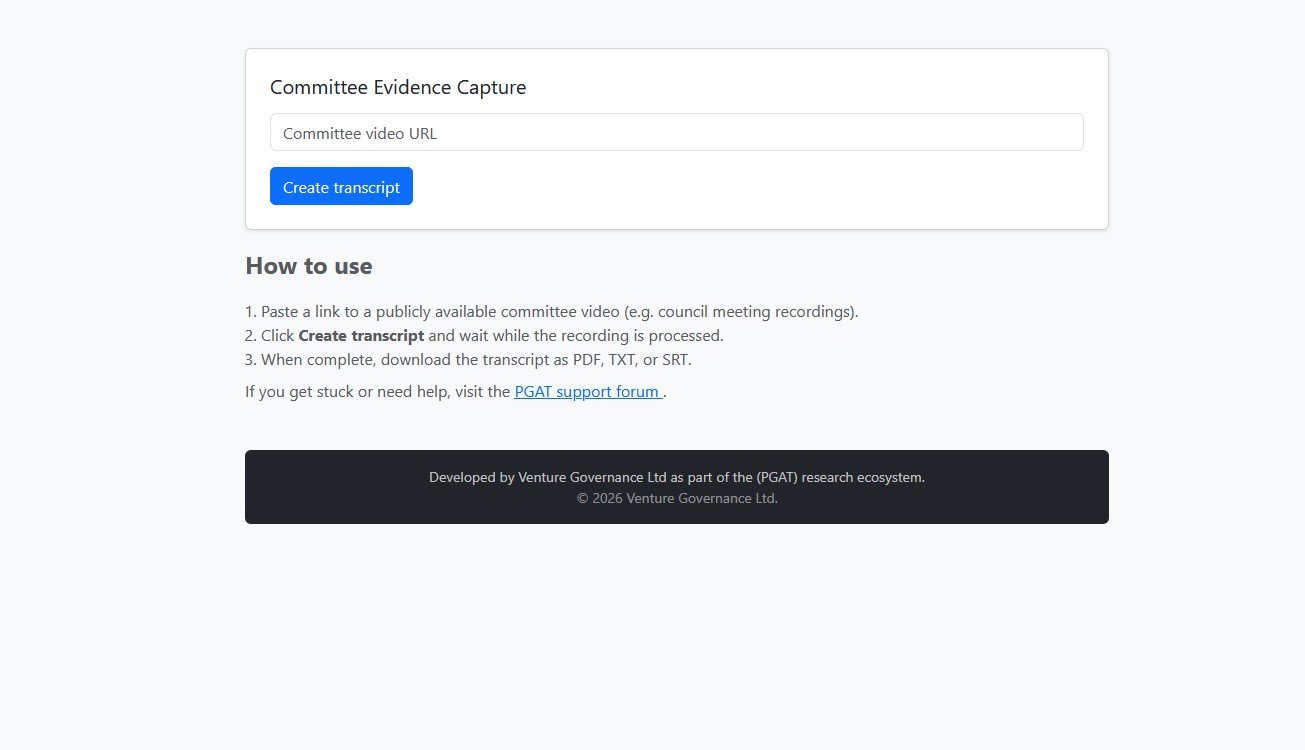Click the bold Create transcript text in step 2
This screenshot has height=750, width=1305.
pos(361,336)
